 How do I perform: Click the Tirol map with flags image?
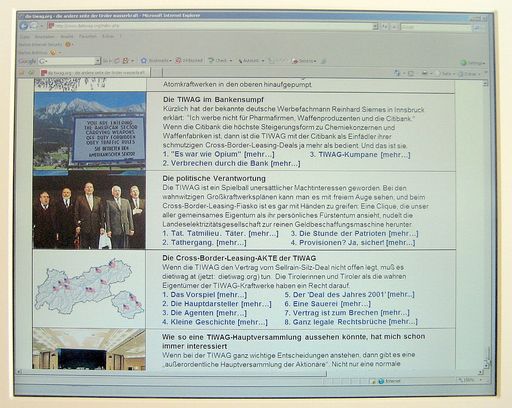[x=89, y=289]
